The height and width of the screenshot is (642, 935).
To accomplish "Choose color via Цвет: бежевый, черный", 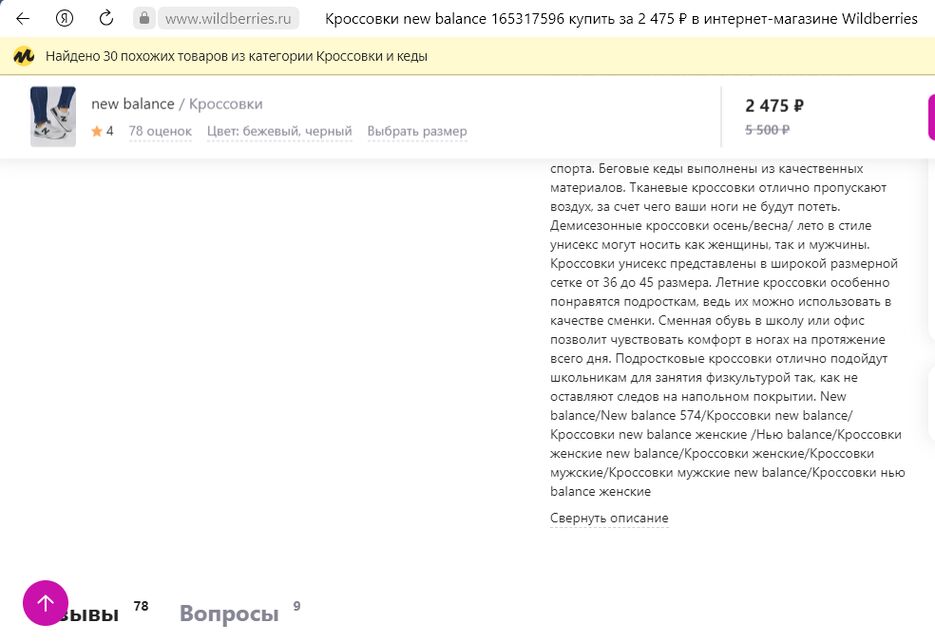I will pos(279,131).
